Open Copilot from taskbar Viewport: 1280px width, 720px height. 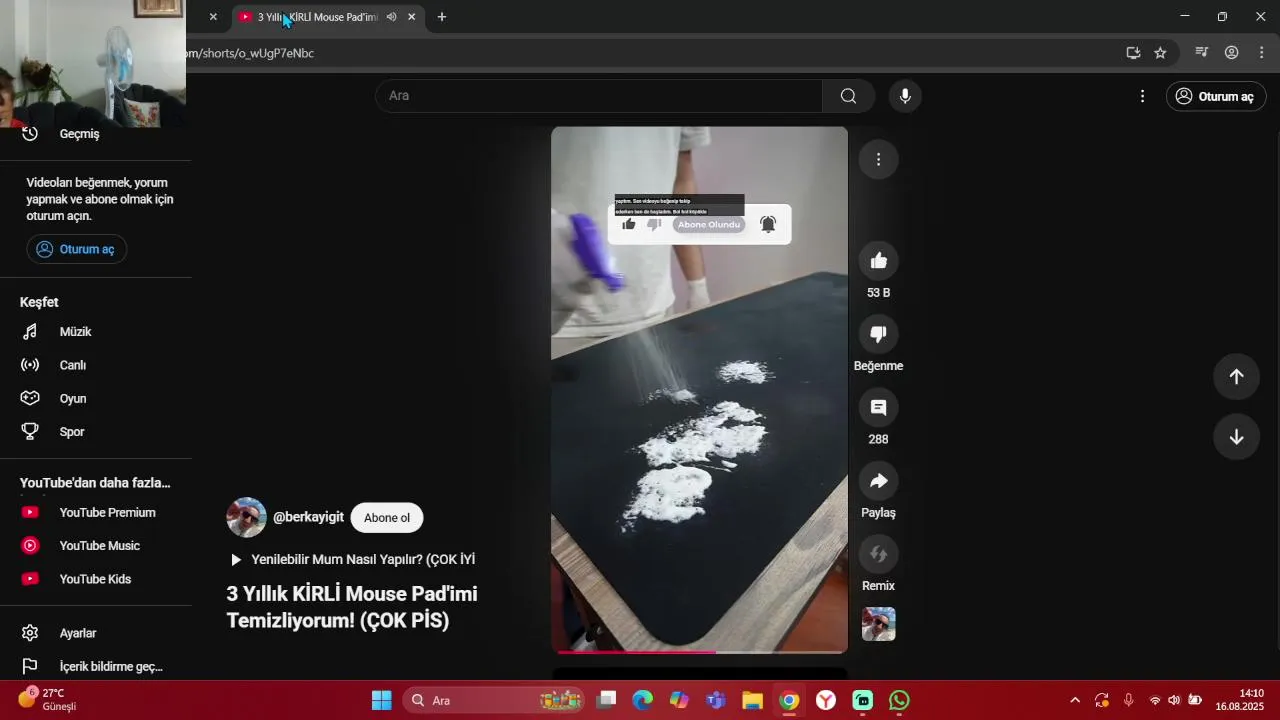679,700
